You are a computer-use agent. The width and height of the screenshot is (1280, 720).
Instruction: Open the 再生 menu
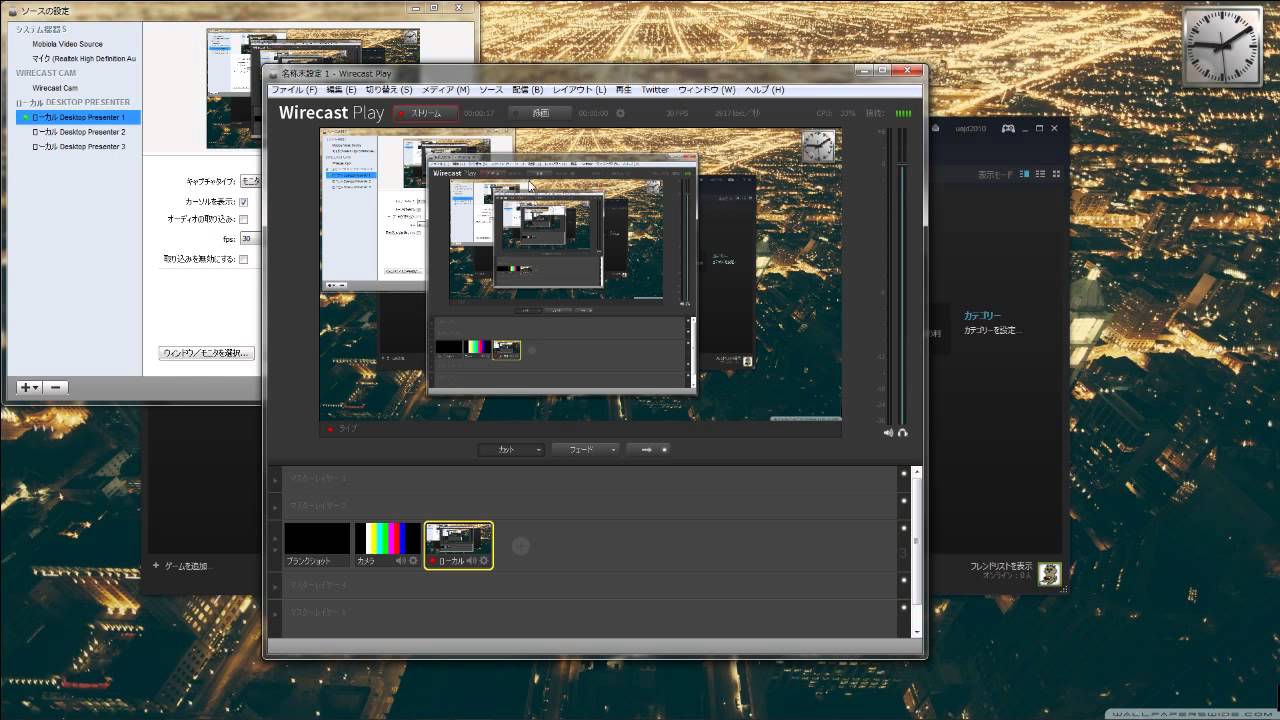point(624,90)
